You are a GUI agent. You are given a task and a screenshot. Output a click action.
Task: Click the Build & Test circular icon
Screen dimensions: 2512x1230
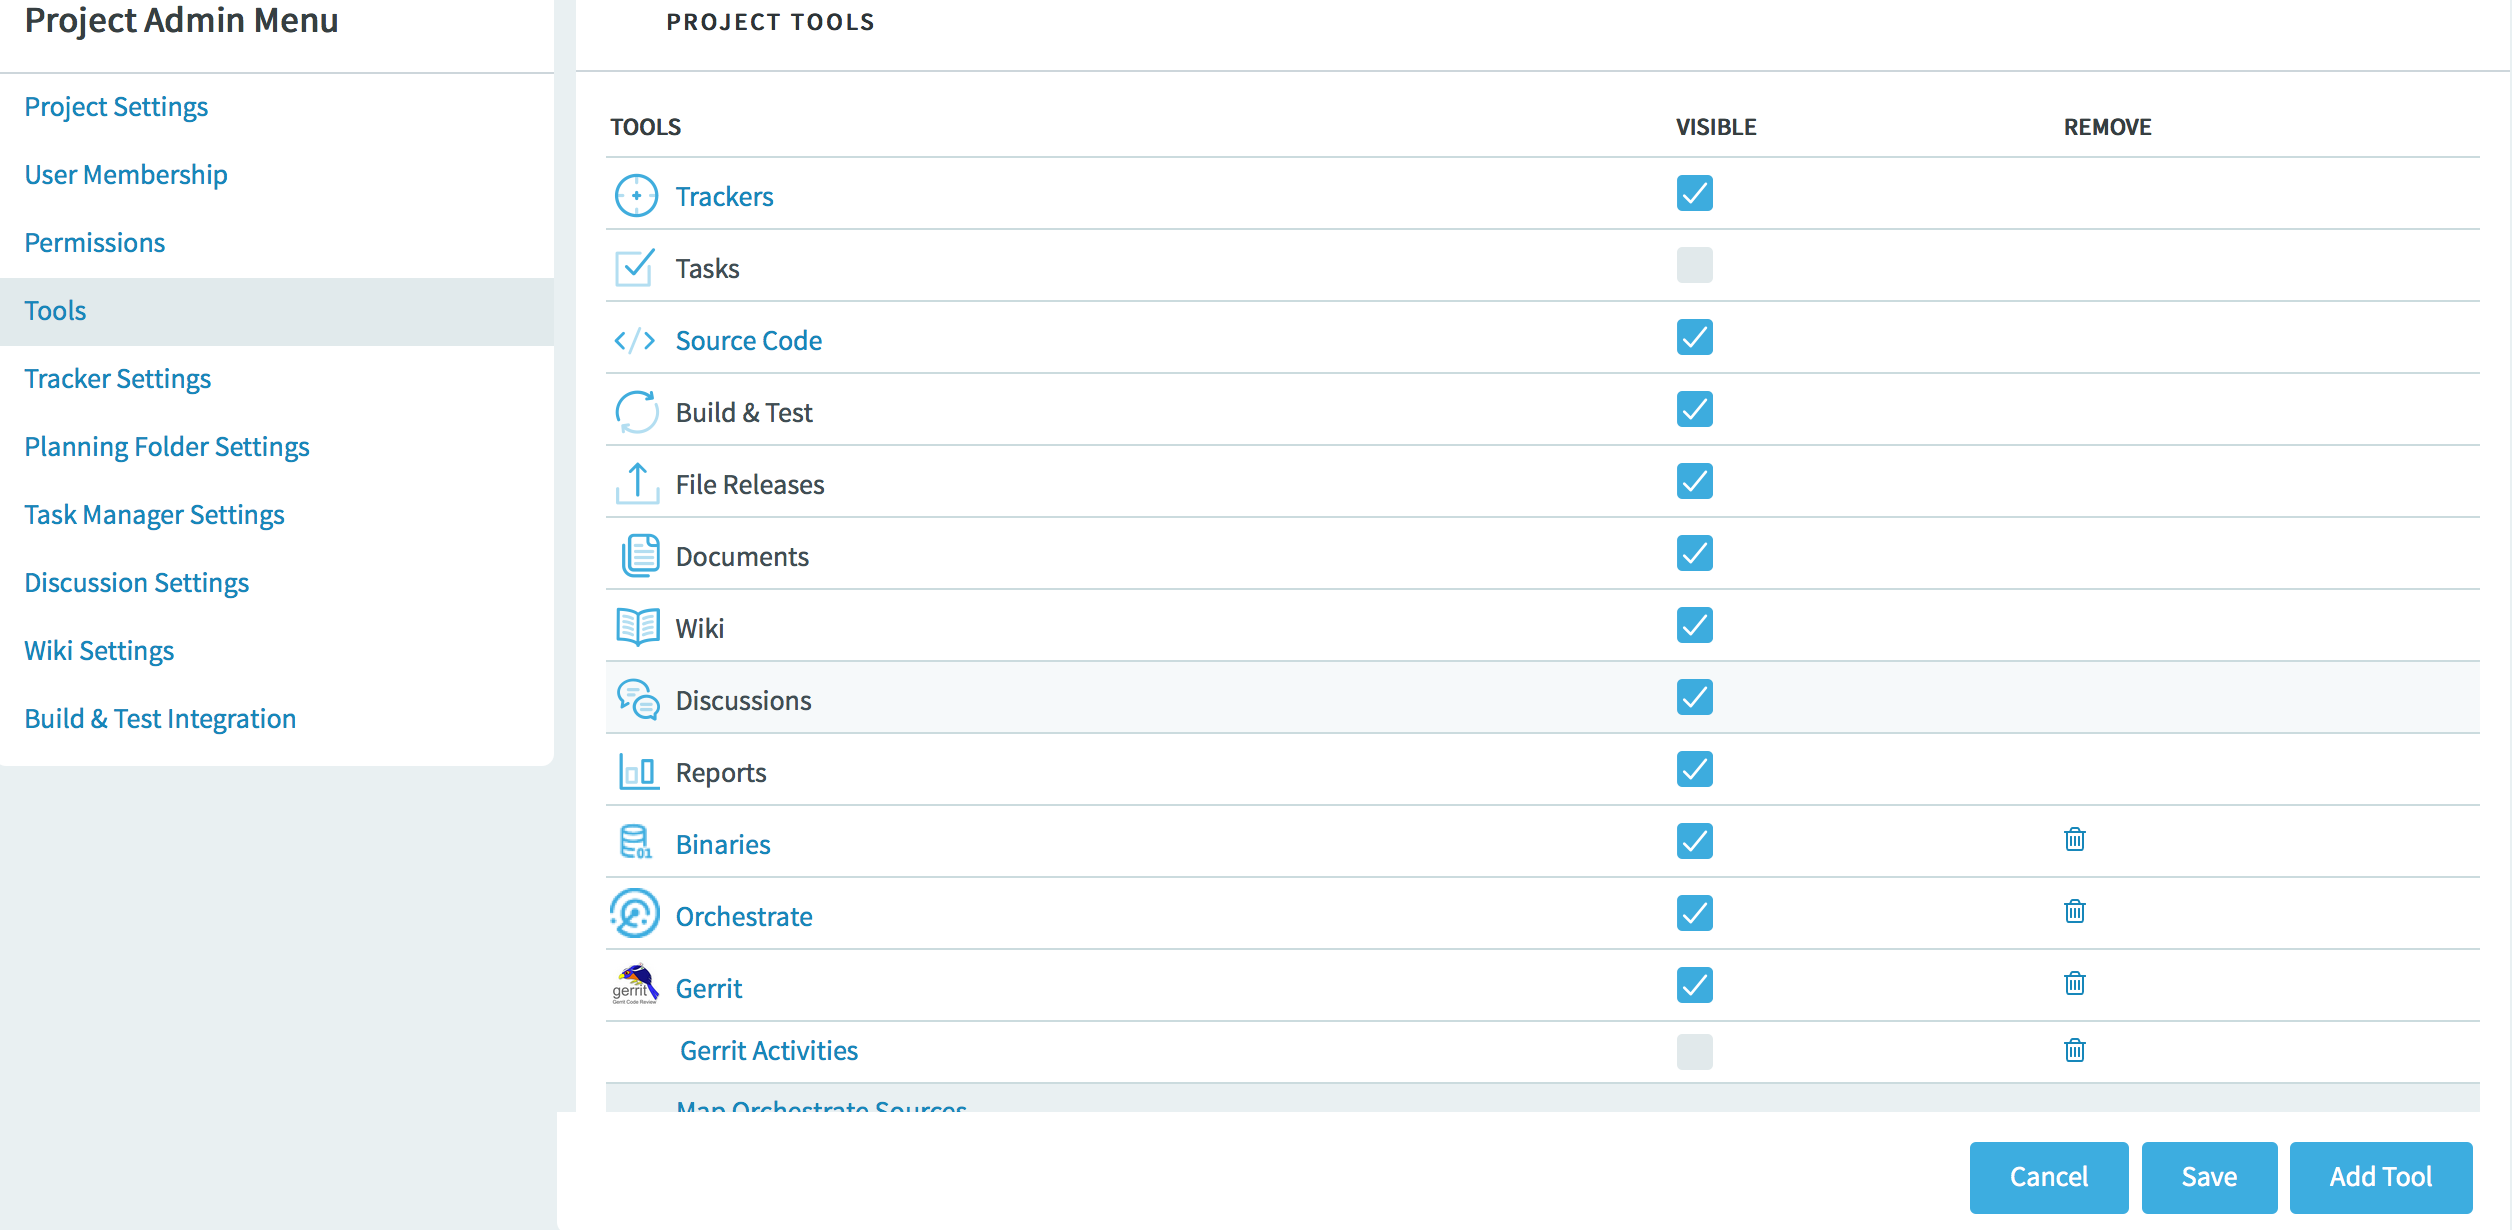pos(636,411)
